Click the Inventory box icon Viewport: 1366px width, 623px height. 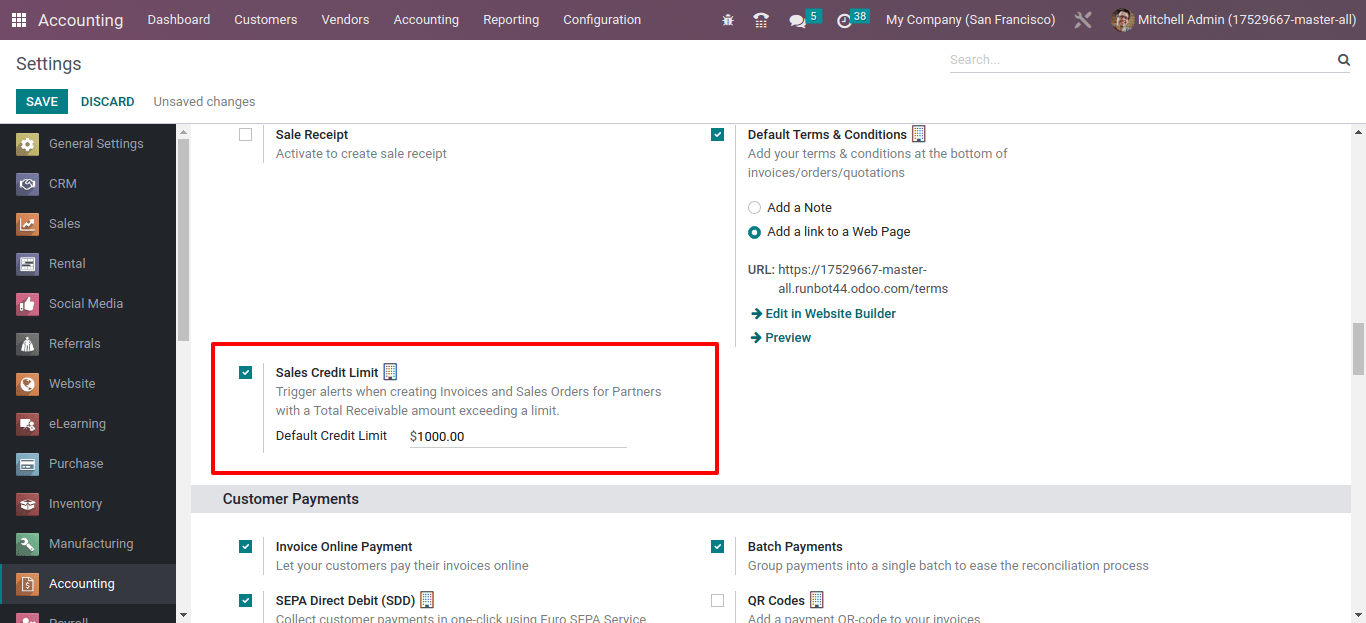click(x=28, y=504)
